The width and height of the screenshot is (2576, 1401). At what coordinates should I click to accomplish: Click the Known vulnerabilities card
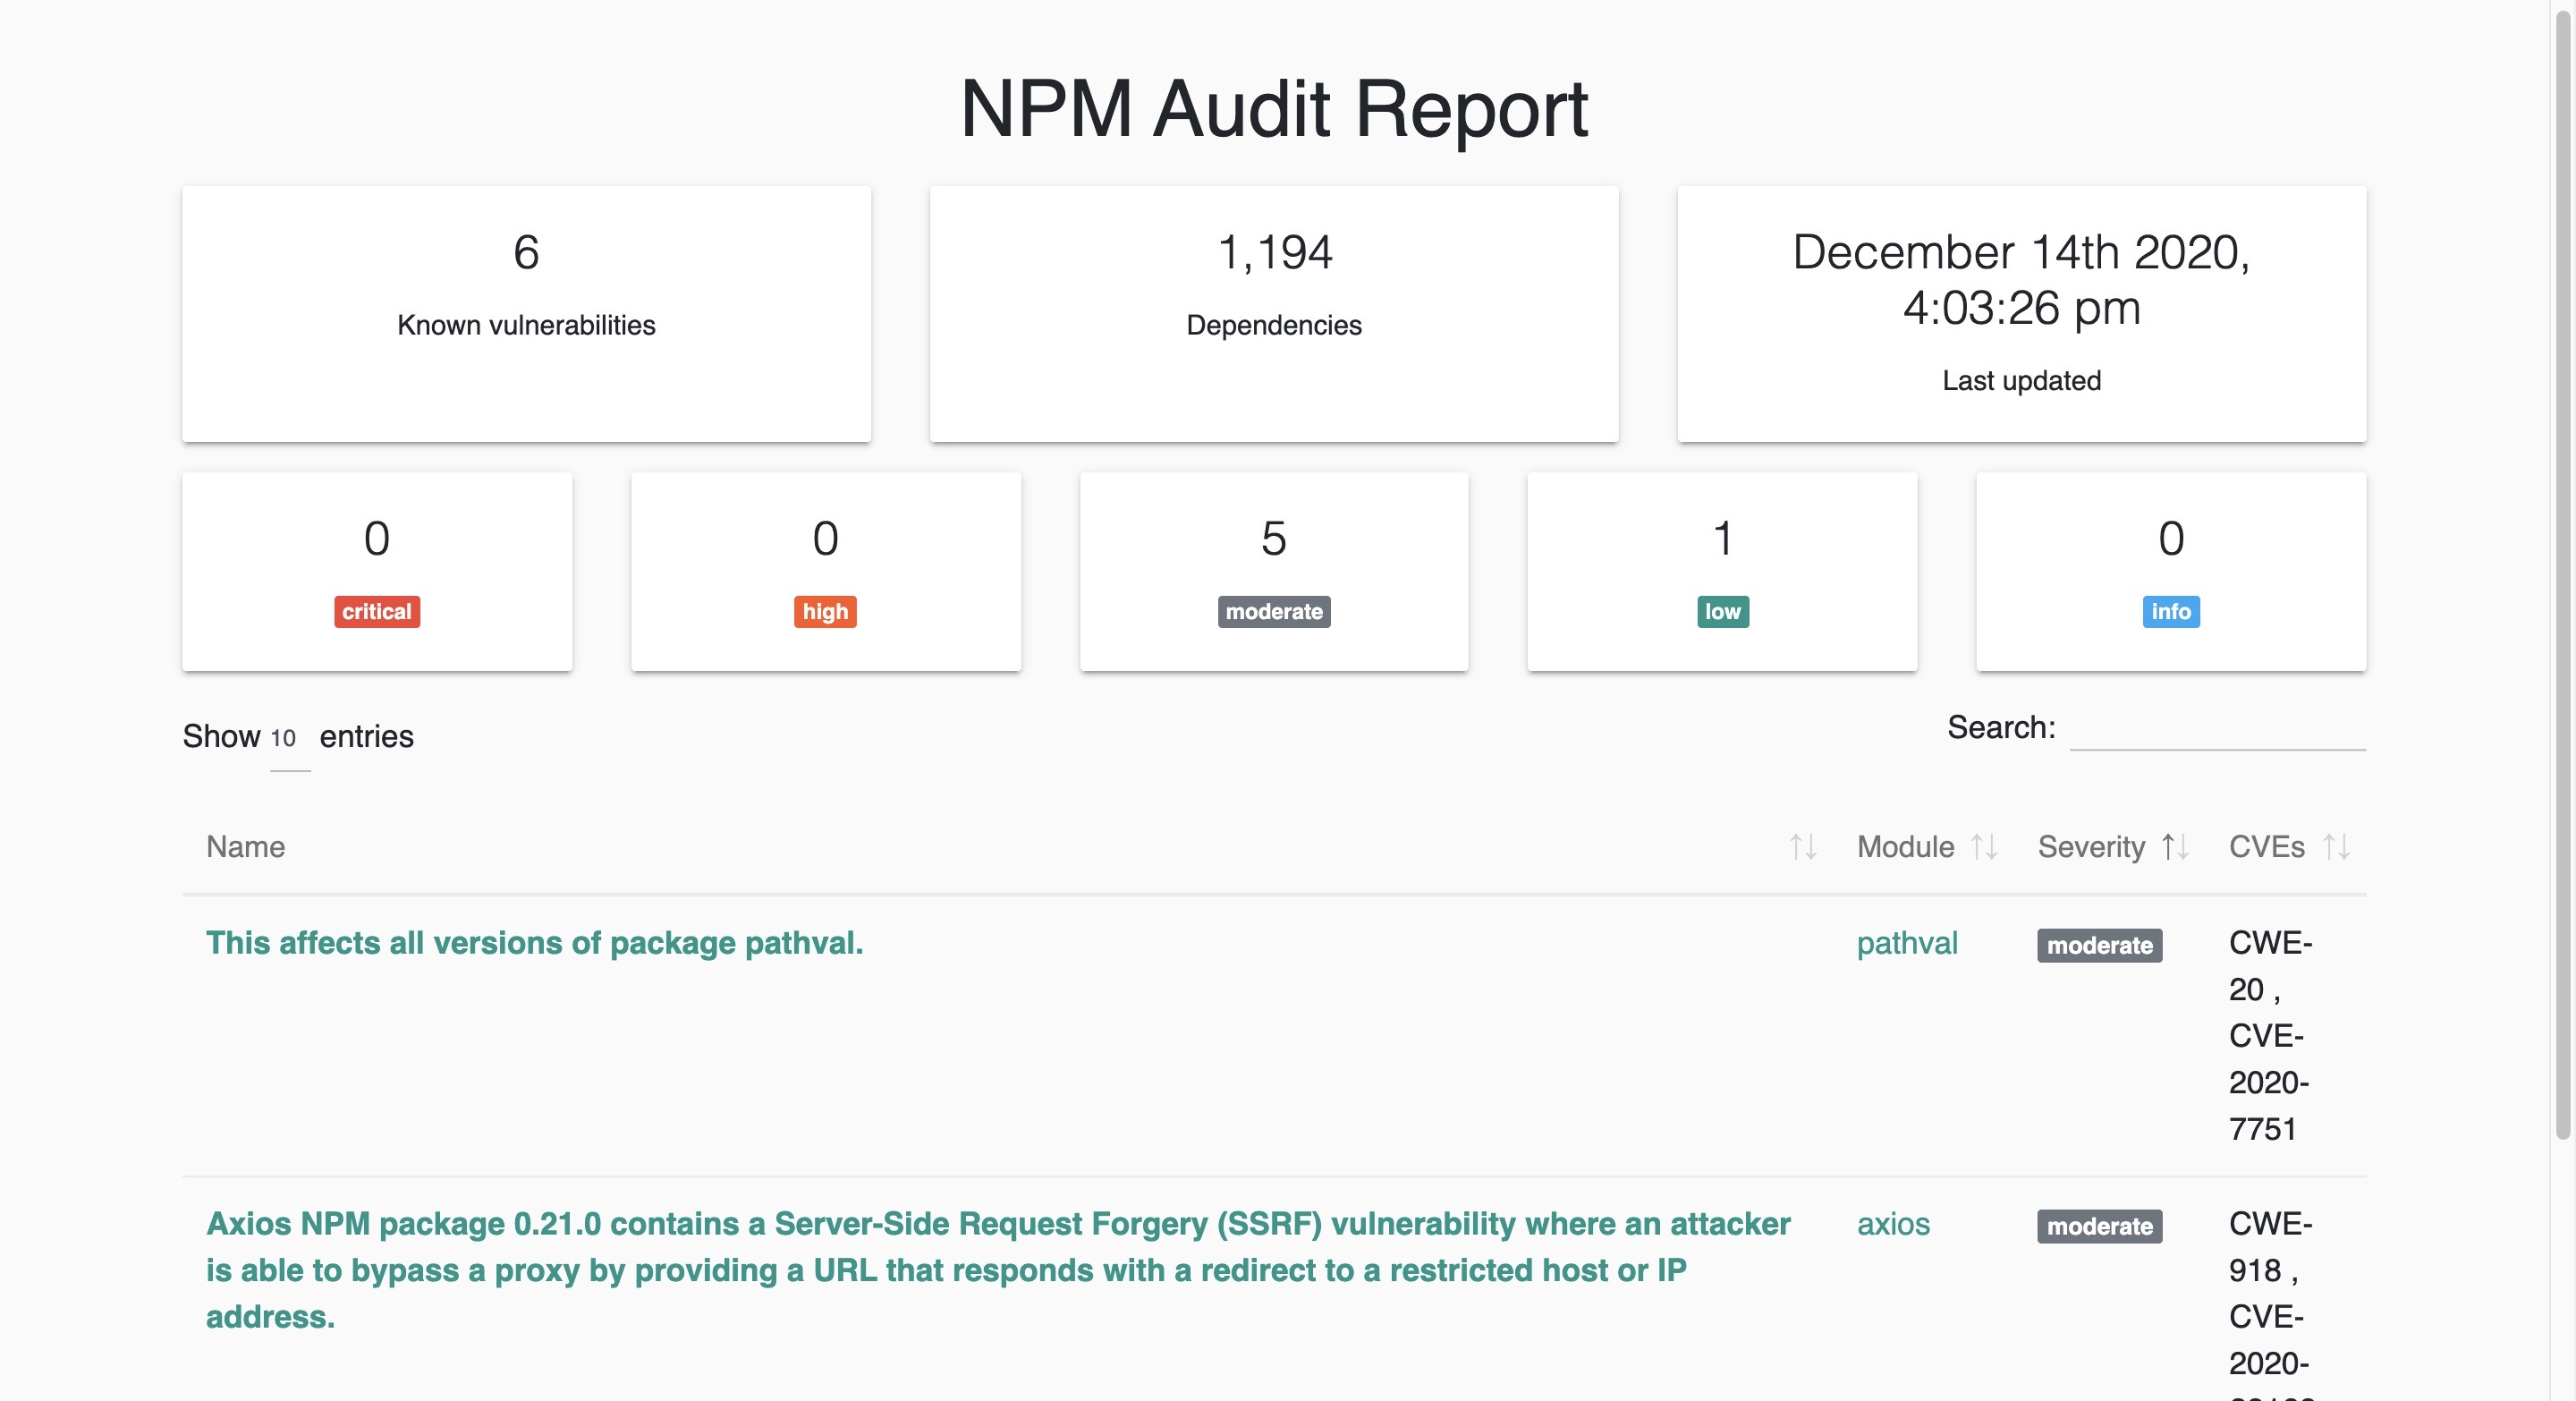526,313
